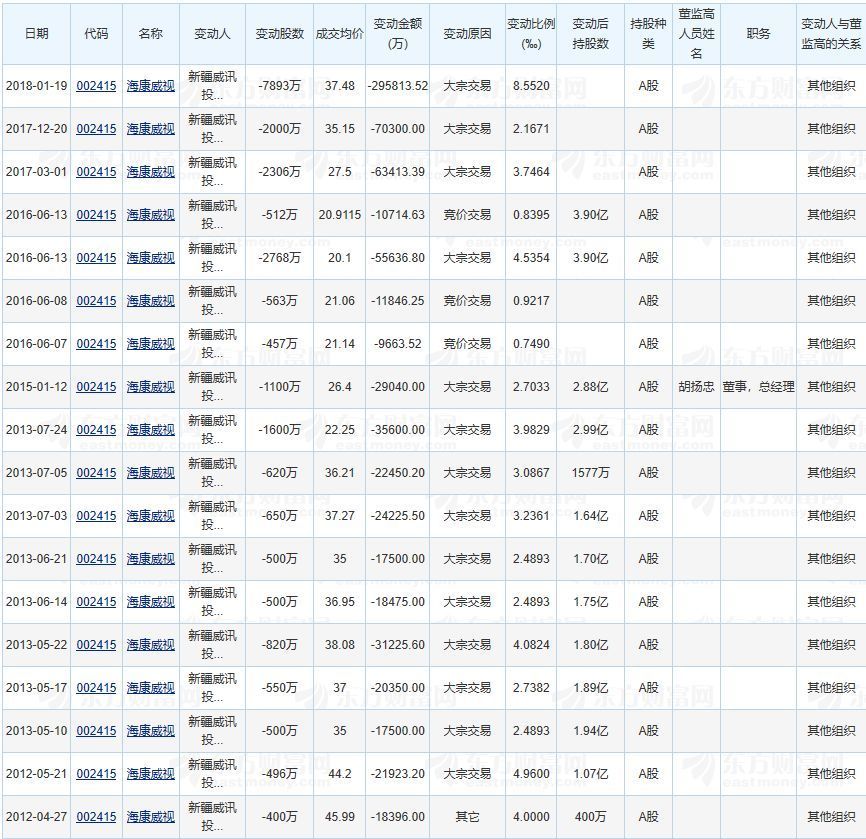Select the -295813.52 change amount cell
Viewport: 866px width, 839px height.
click(x=397, y=86)
